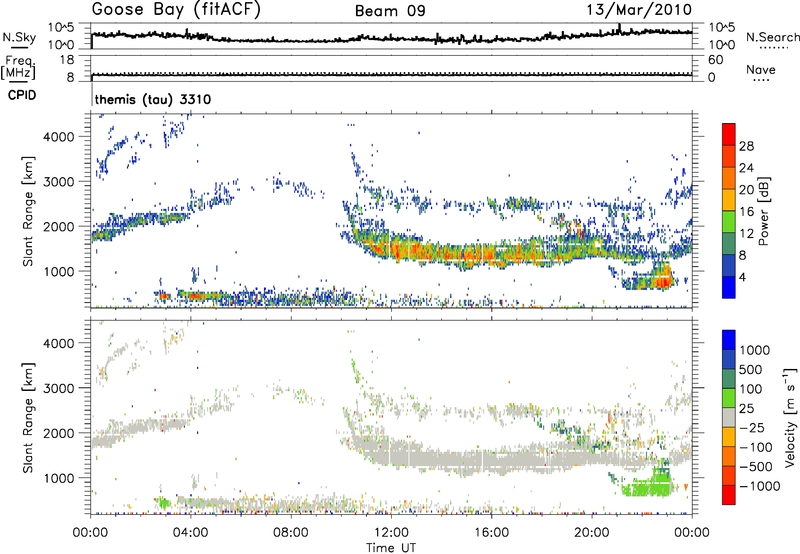Click the 'CPID' row label
800x554 pixels.
pyautogui.click(x=22, y=95)
